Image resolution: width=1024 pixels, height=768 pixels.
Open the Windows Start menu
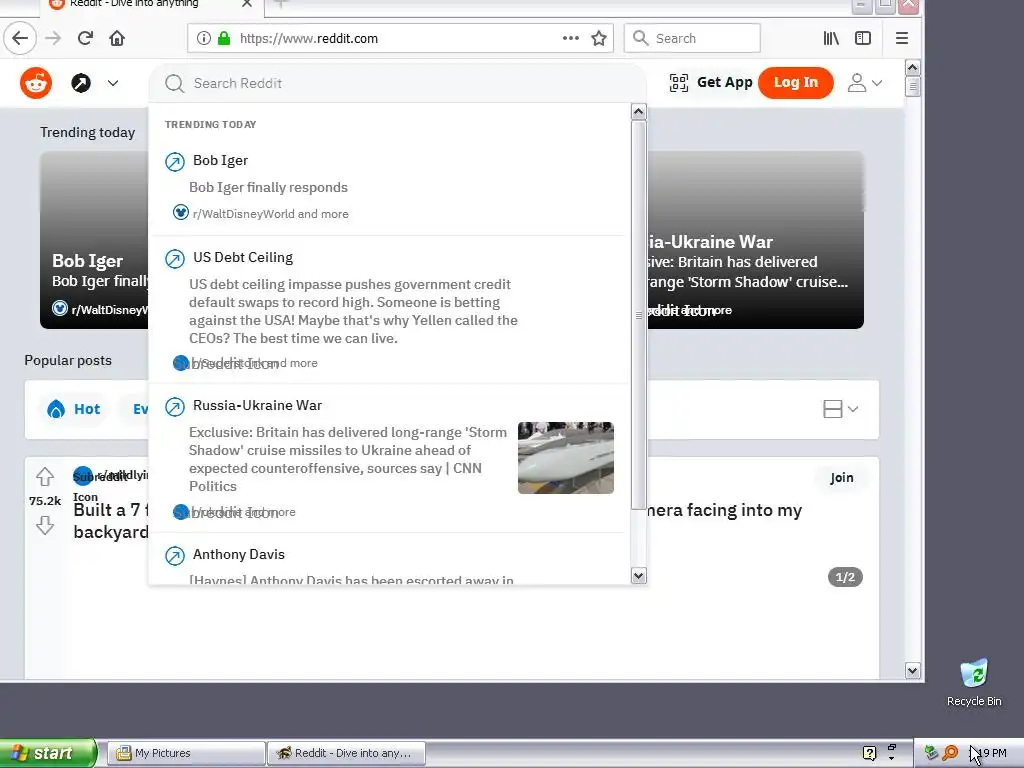(x=48, y=753)
